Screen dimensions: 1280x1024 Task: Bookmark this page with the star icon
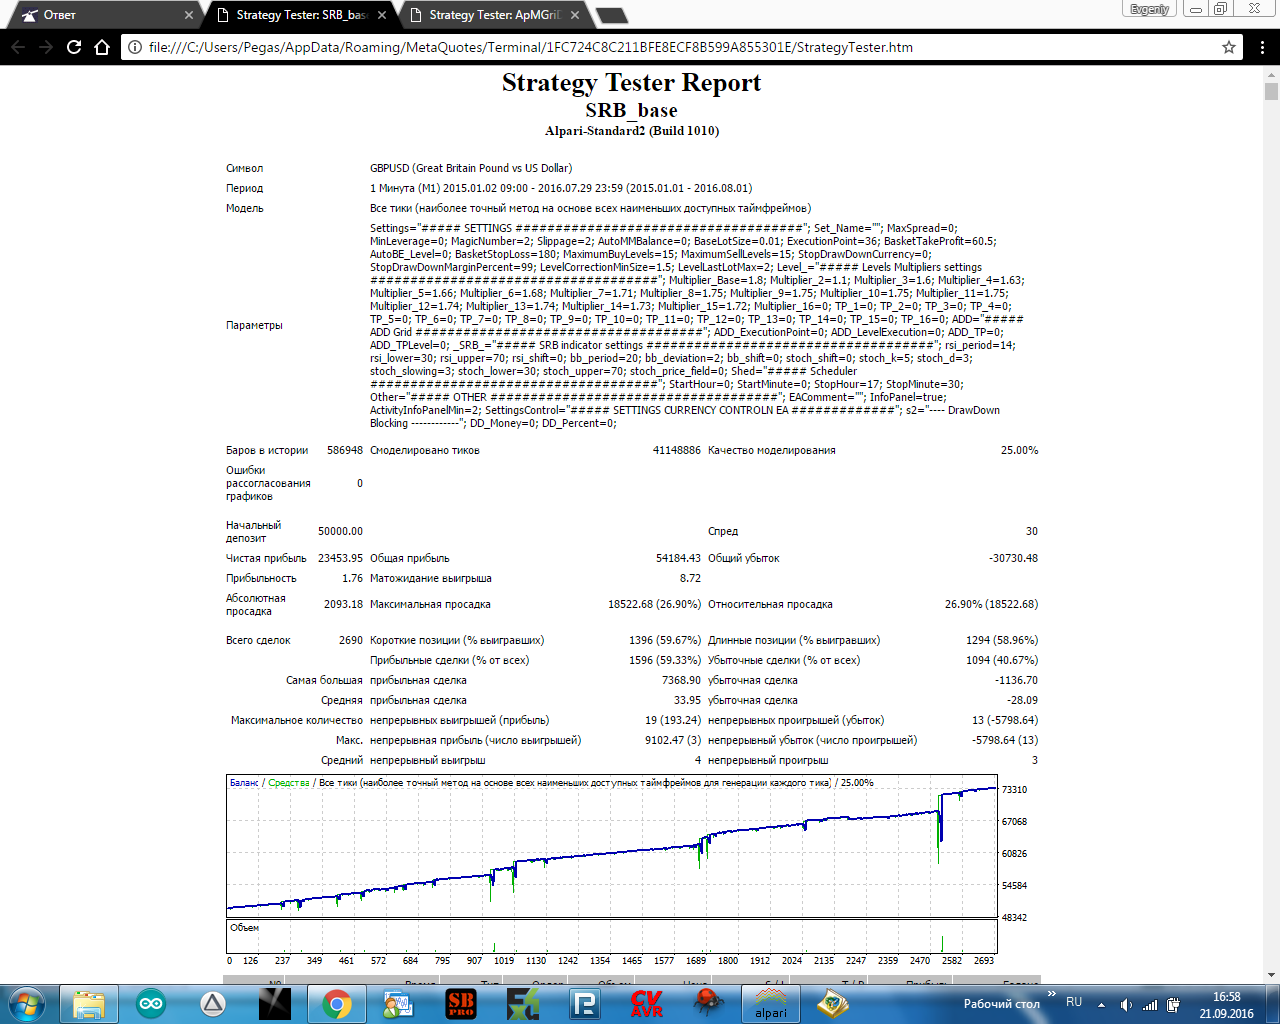coord(1229,47)
